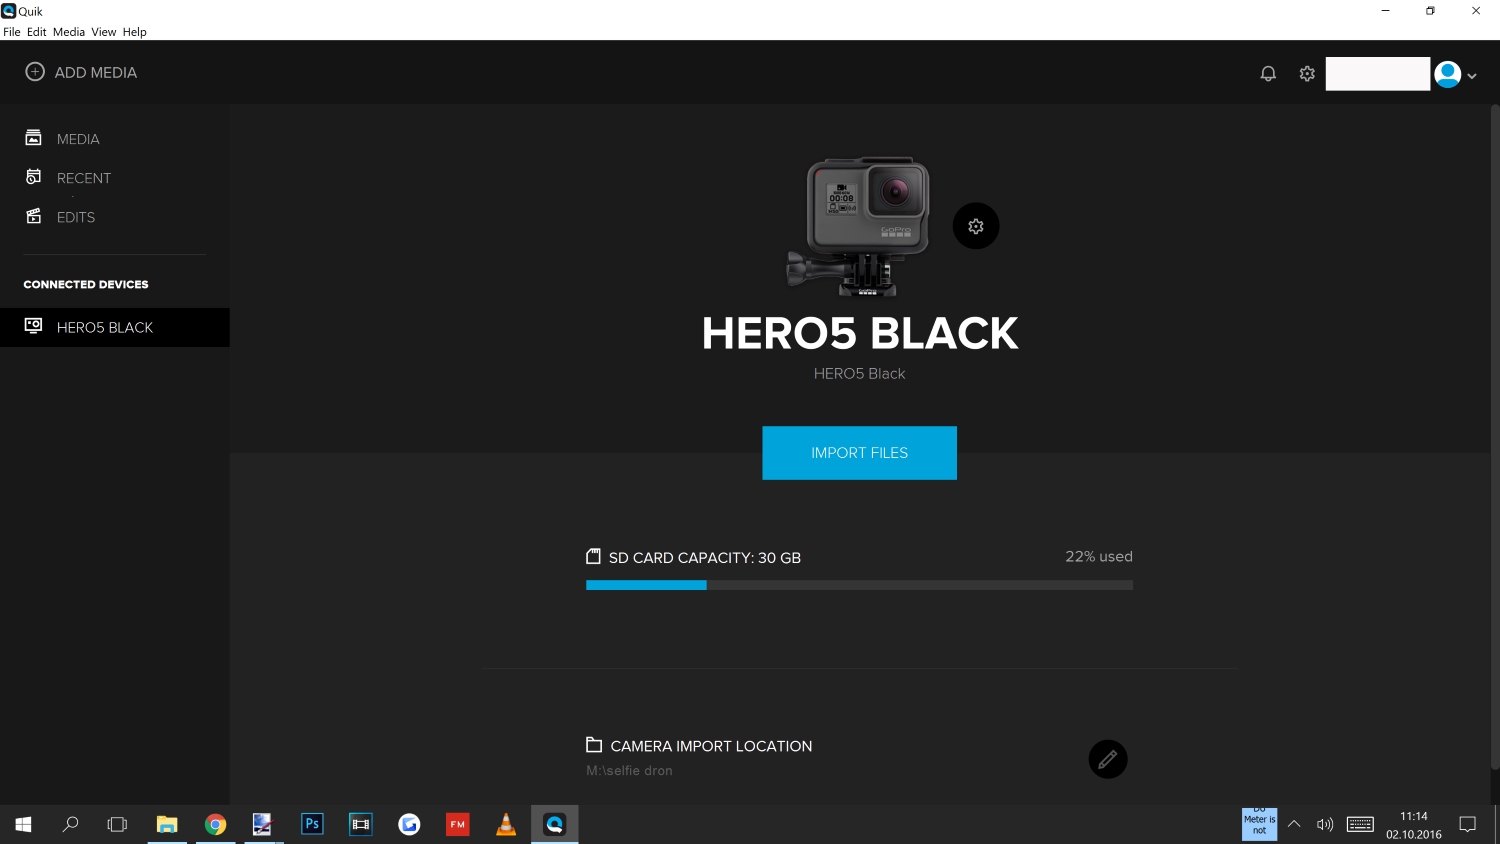Image resolution: width=1500 pixels, height=844 pixels.
Task: Select Media in the sidebar
Action: (78, 139)
